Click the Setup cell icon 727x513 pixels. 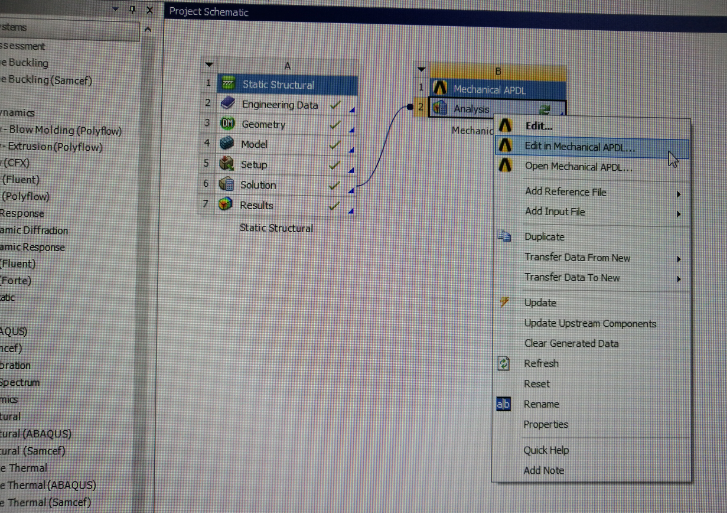click(x=226, y=163)
